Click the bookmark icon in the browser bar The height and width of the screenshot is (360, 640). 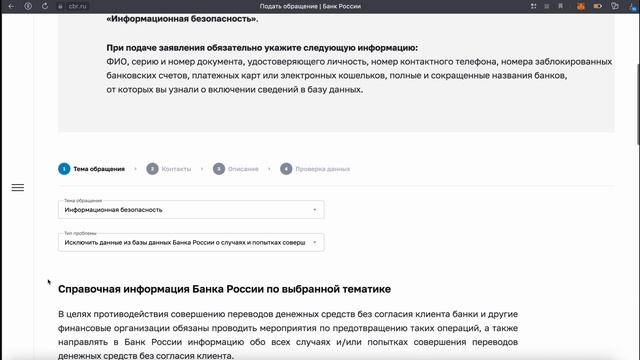pyautogui.click(x=561, y=6)
